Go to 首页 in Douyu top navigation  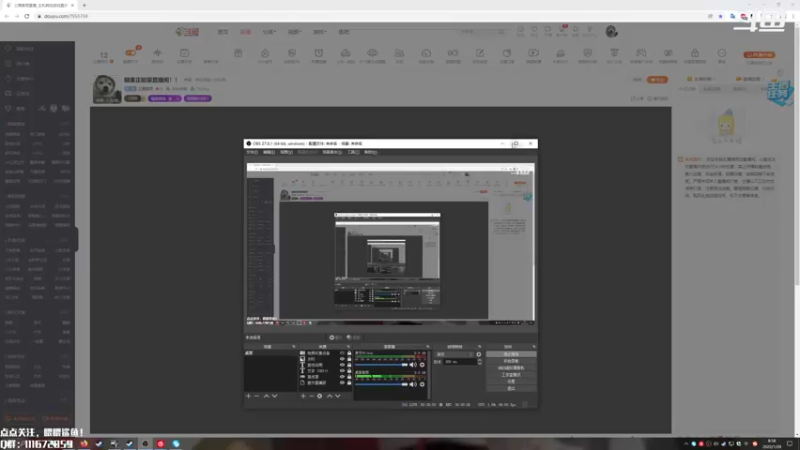223,32
